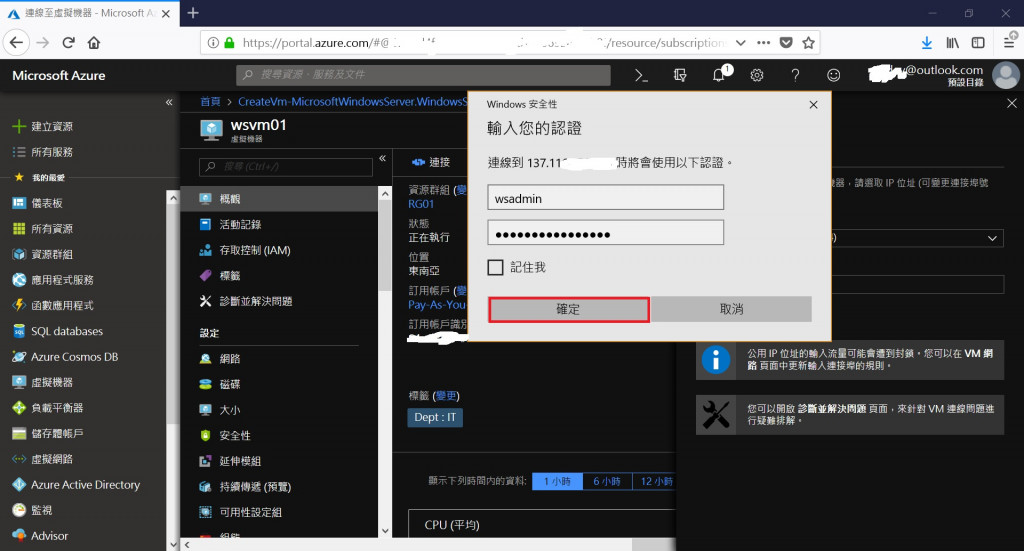Image resolution: width=1024 pixels, height=551 pixels.
Task: Open the dropdown in the connect panel
Action: pos(992,238)
